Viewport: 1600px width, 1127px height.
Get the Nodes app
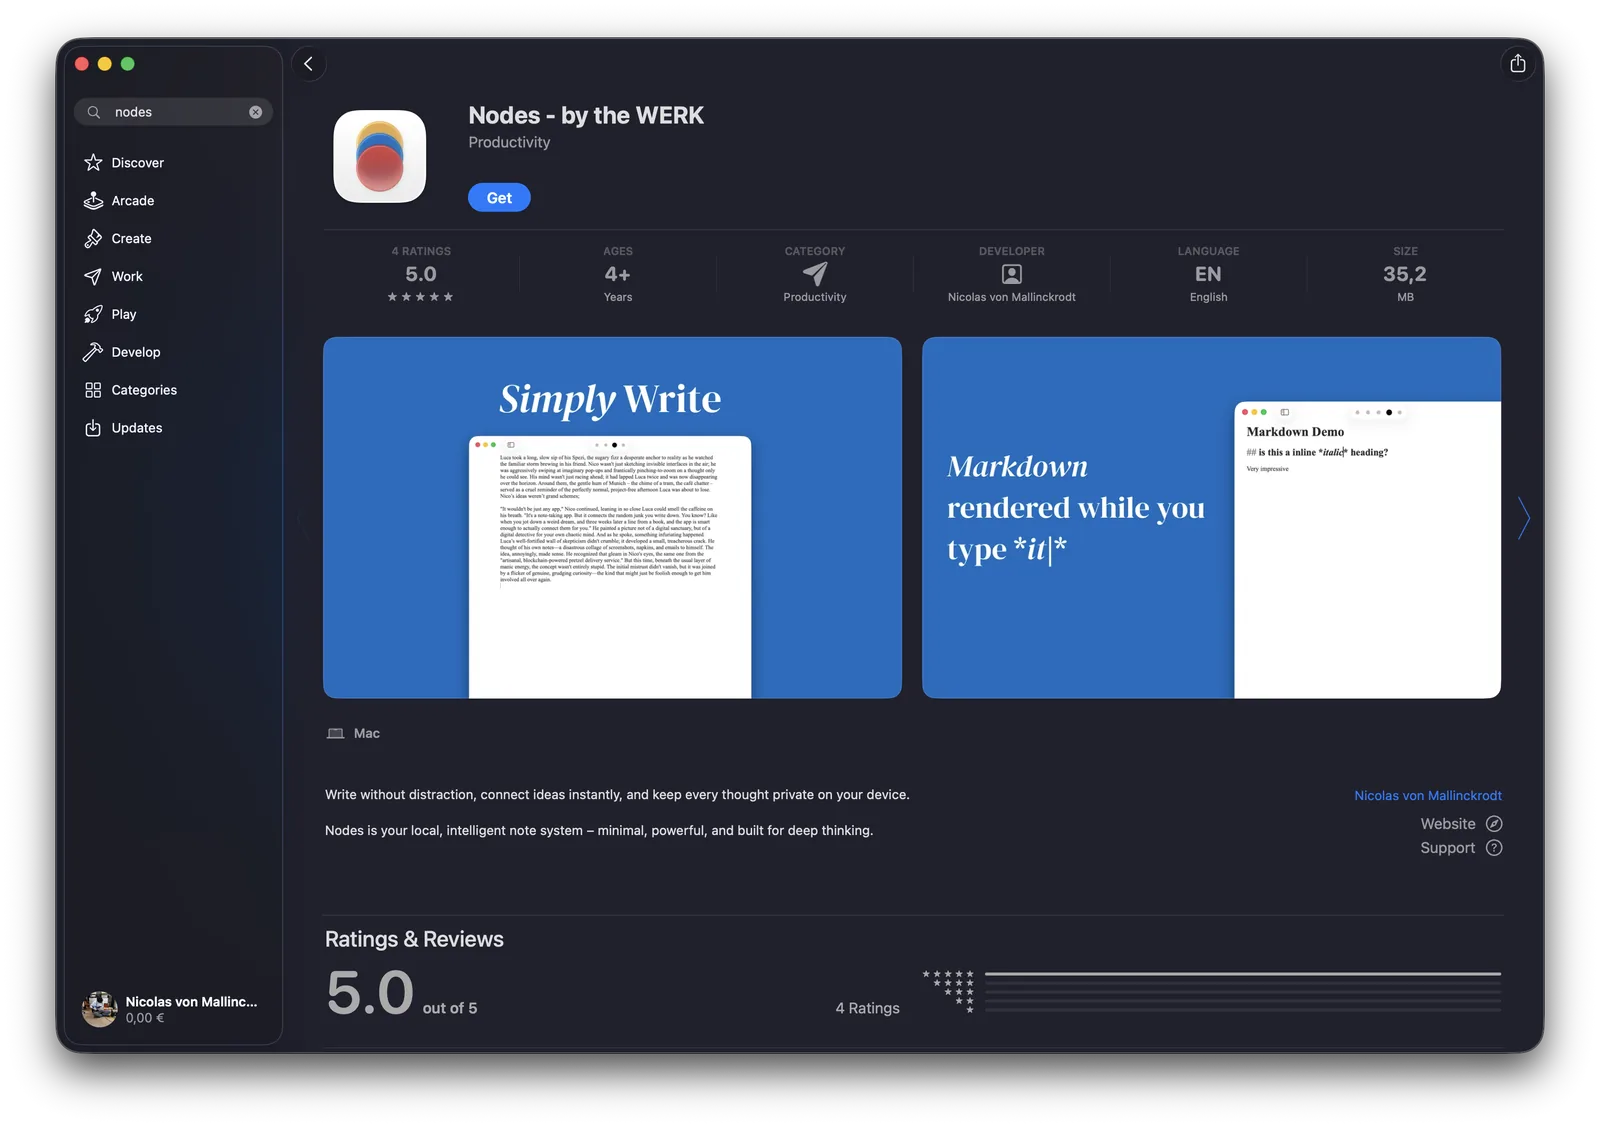pos(499,198)
